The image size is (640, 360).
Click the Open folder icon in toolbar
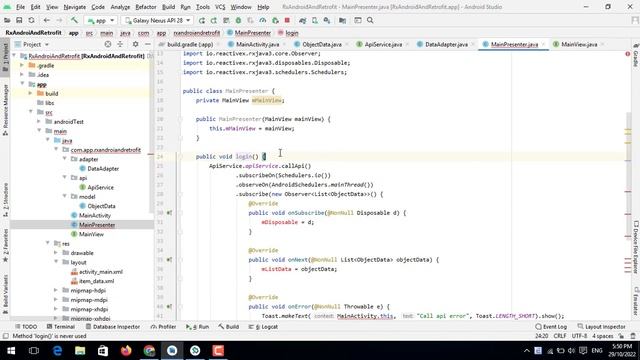(7, 20)
